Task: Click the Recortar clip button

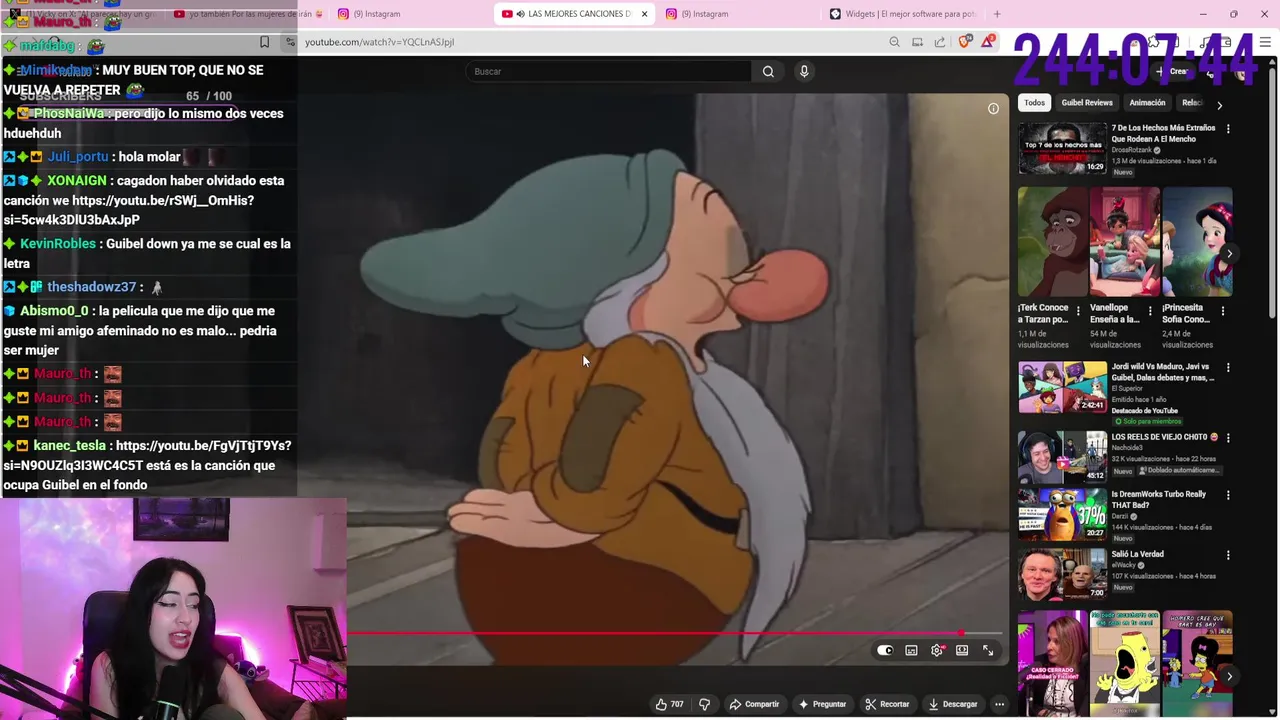Action: pos(887,704)
